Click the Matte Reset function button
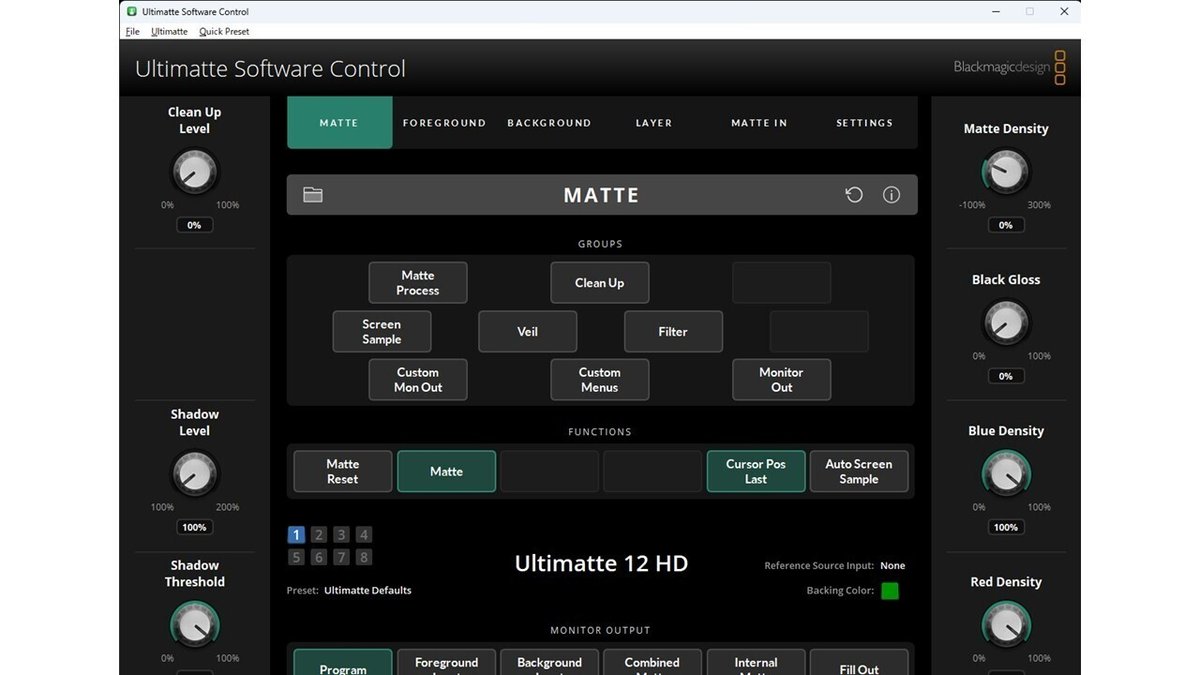This screenshot has height=675, width=1200. pyautogui.click(x=343, y=471)
